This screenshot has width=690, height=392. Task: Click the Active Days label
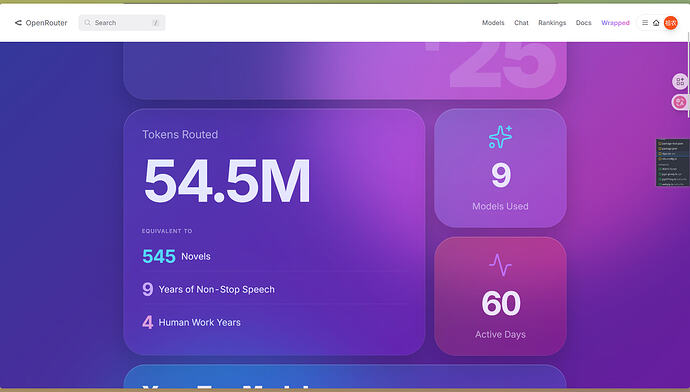pos(500,334)
